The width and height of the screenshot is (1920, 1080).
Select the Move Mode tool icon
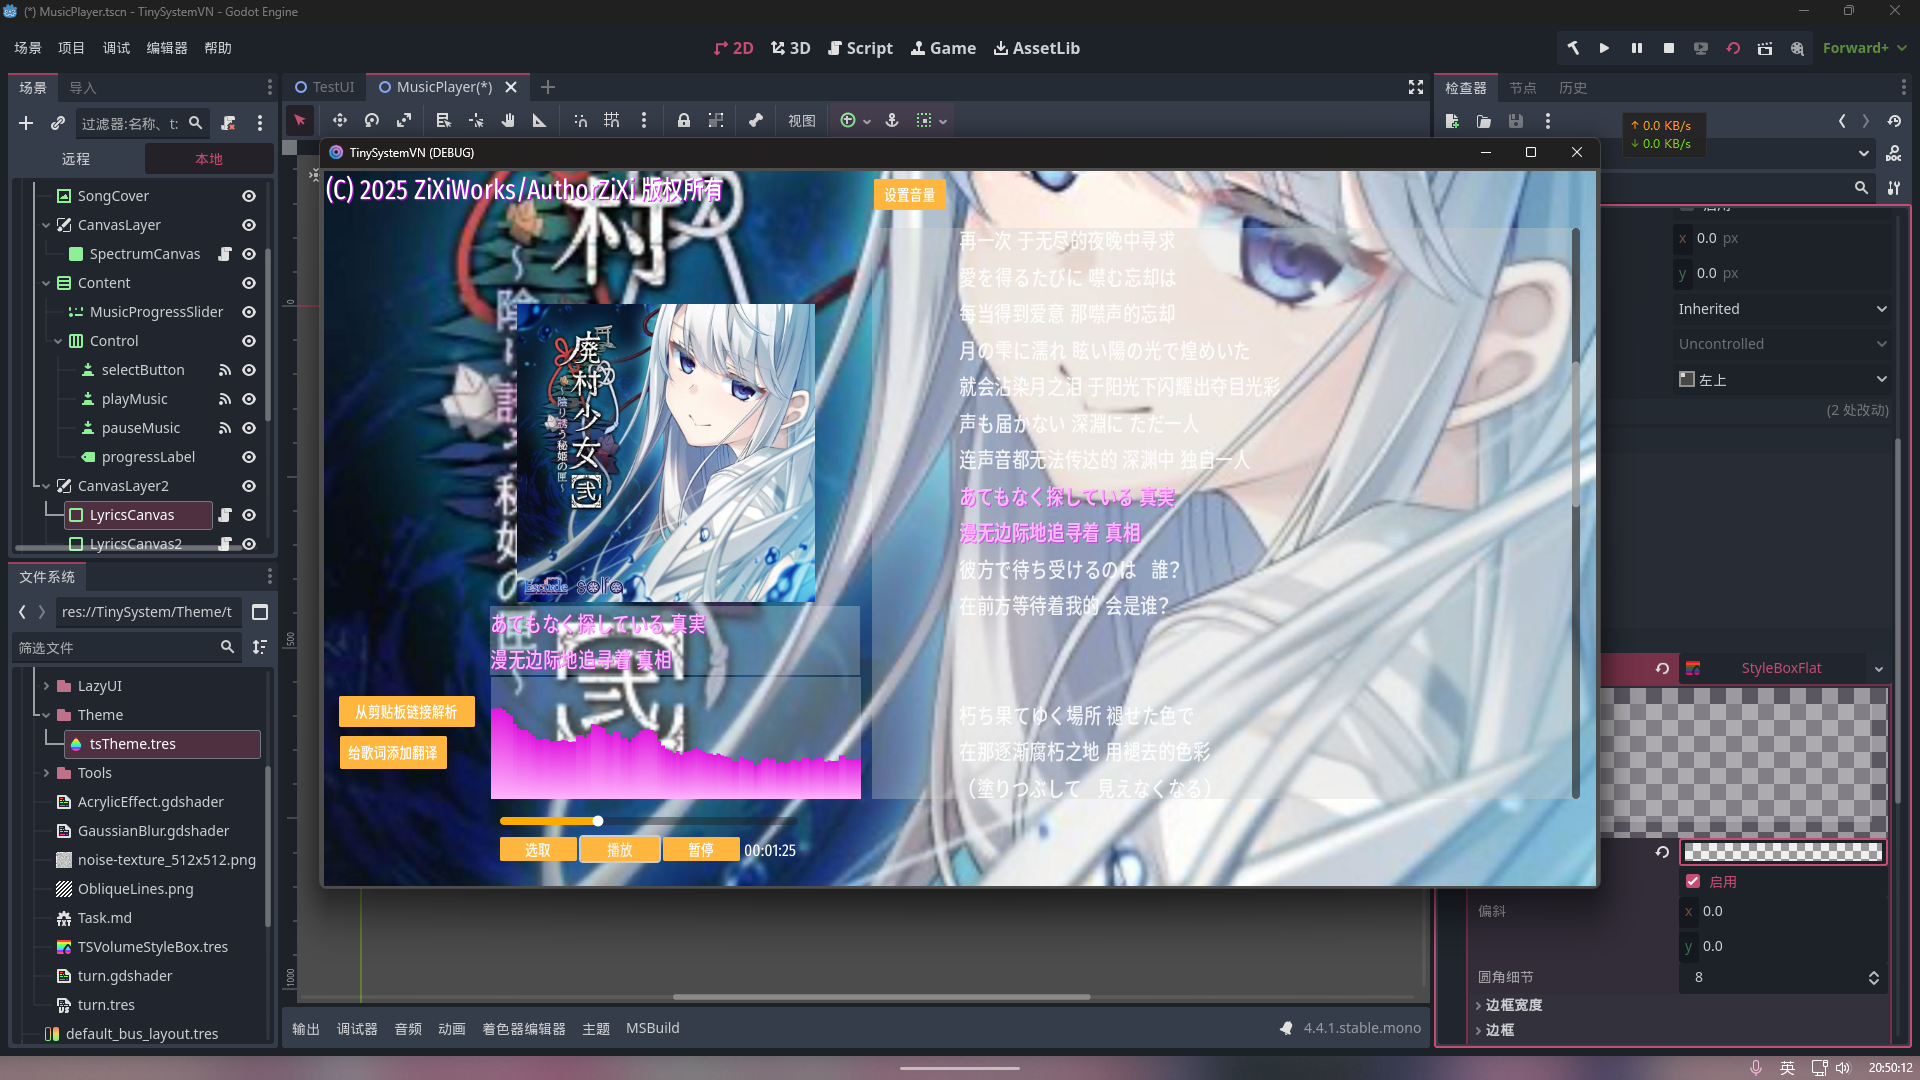coord(340,120)
